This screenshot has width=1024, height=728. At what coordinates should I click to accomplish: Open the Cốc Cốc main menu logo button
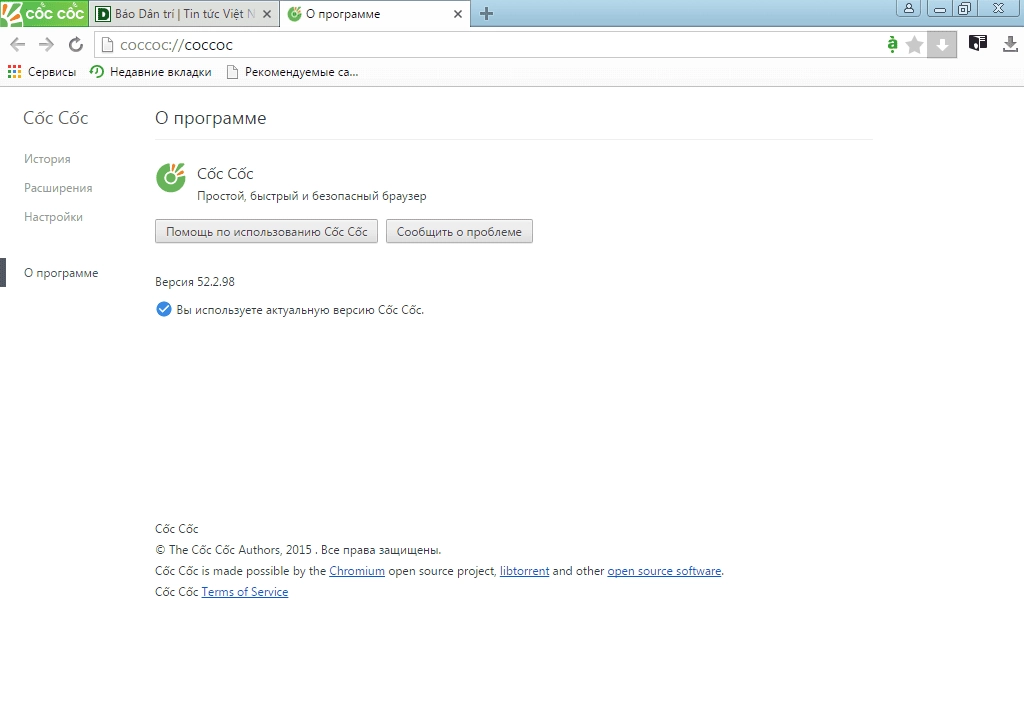44,13
